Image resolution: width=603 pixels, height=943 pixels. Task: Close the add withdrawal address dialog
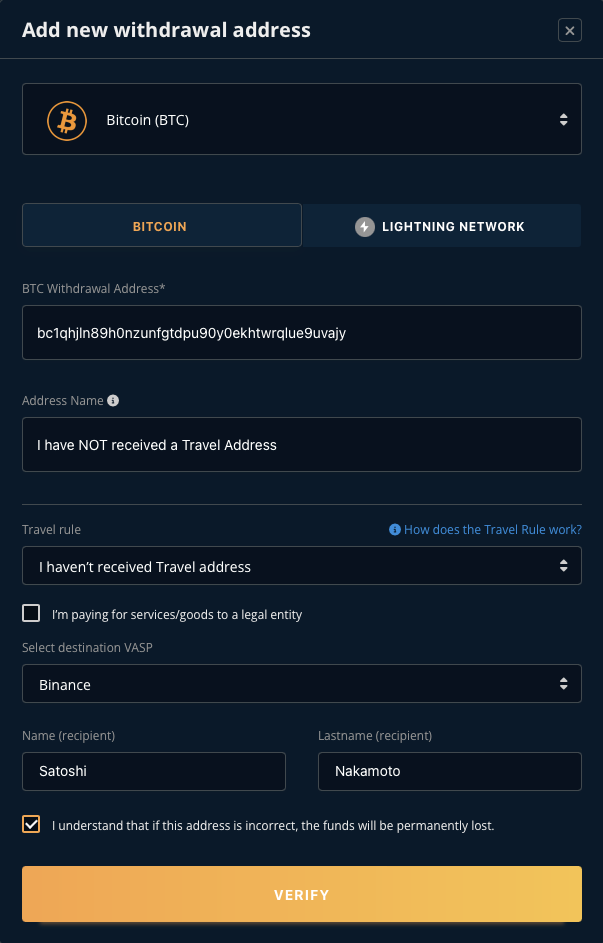point(569,31)
